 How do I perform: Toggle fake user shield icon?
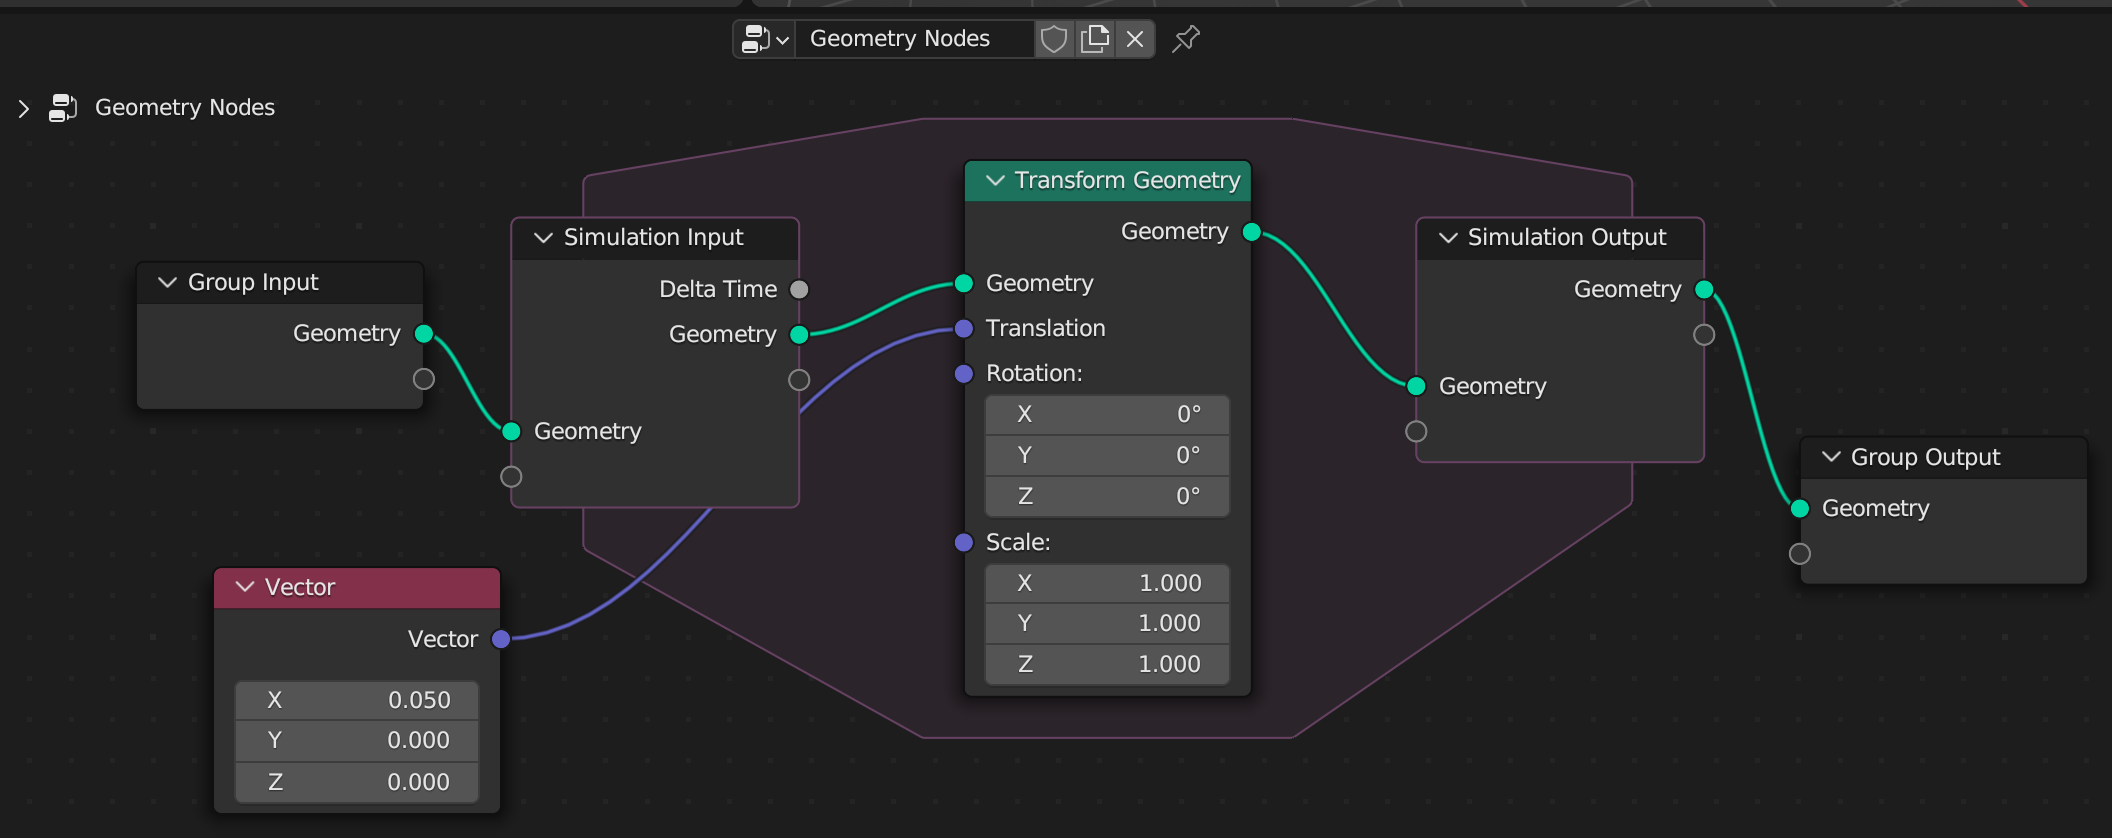click(x=1054, y=39)
